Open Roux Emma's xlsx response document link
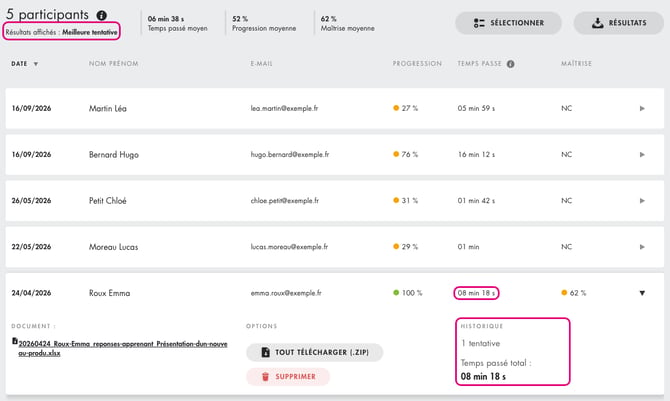The image size is (670, 401). [x=123, y=348]
